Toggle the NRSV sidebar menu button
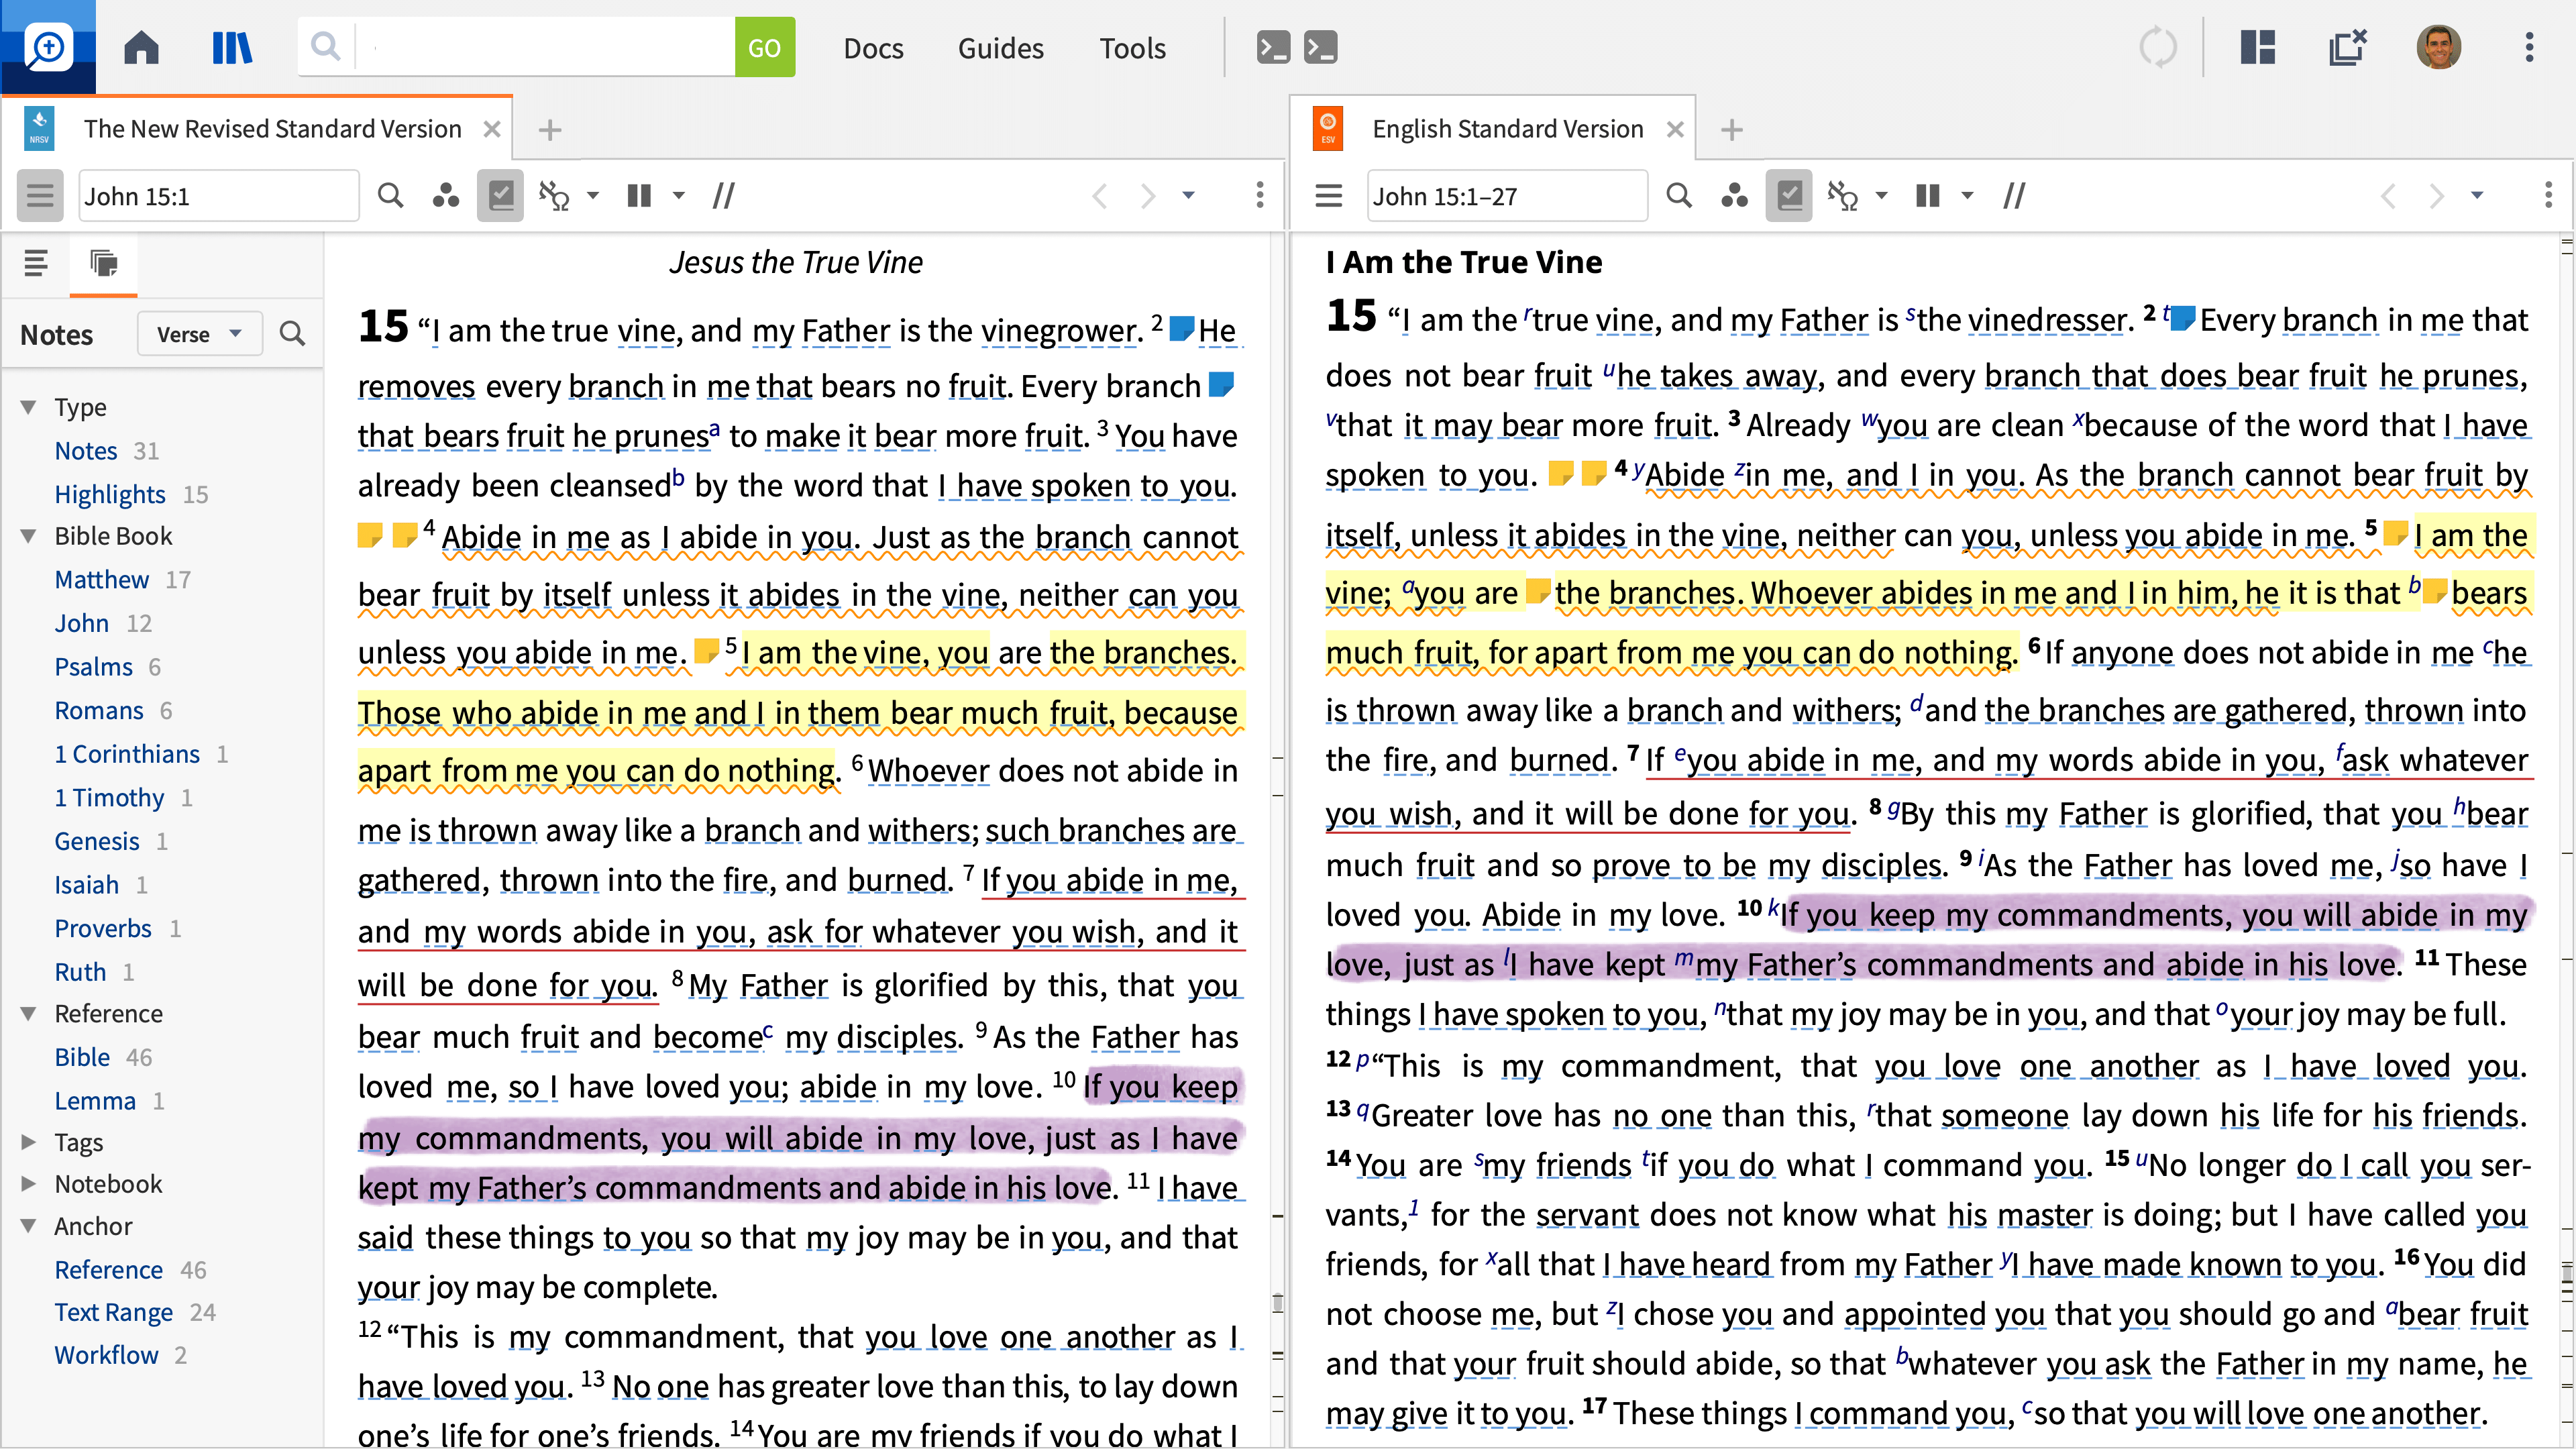Image resolution: width=2576 pixels, height=1449 pixels. point(39,196)
